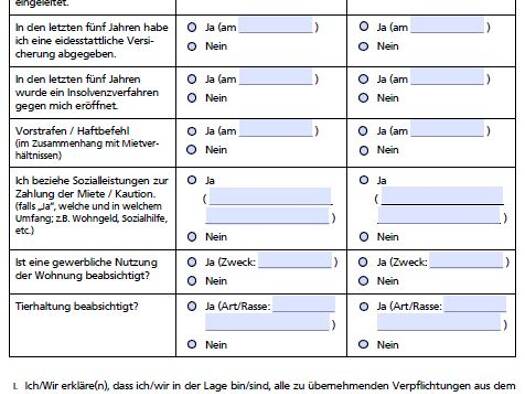Click first Sozialleistungen text field, first applicant
This screenshot has height=394, width=525.
point(270,196)
